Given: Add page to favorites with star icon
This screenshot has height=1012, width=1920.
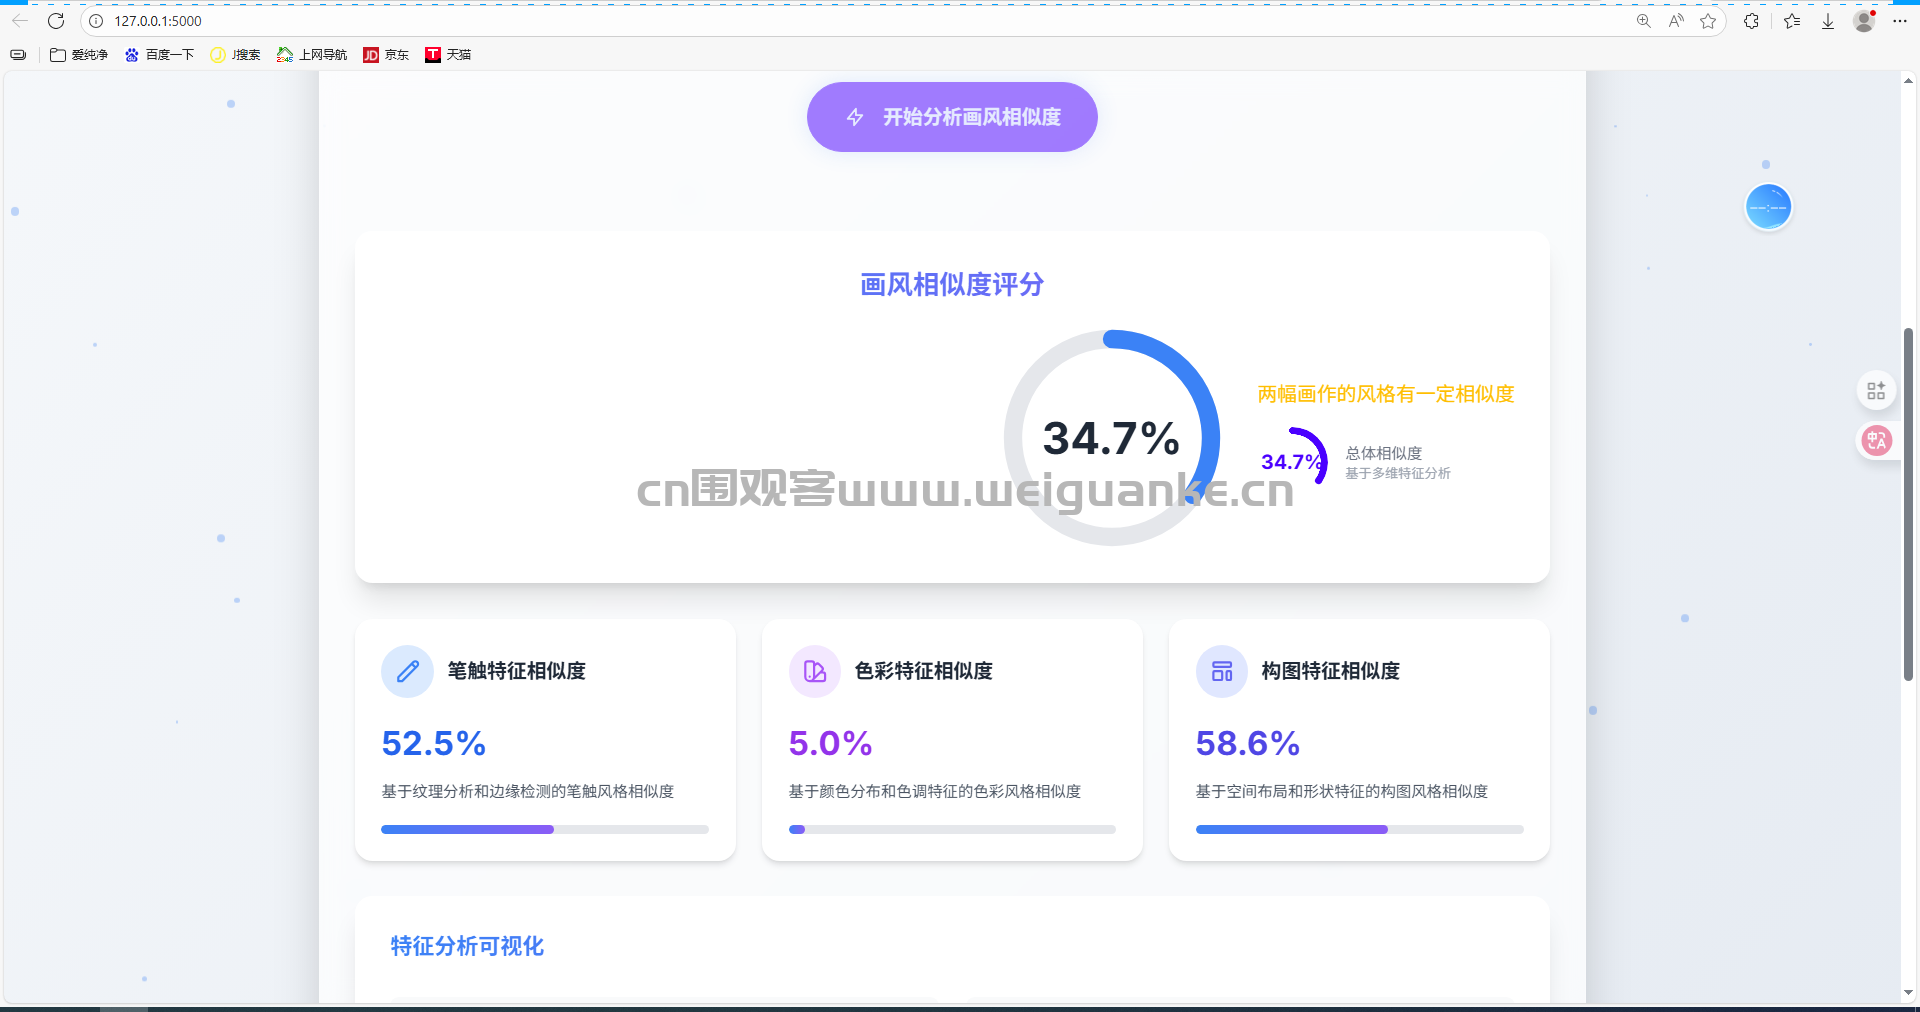Looking at the screenshot, I should coord(1708,21).
